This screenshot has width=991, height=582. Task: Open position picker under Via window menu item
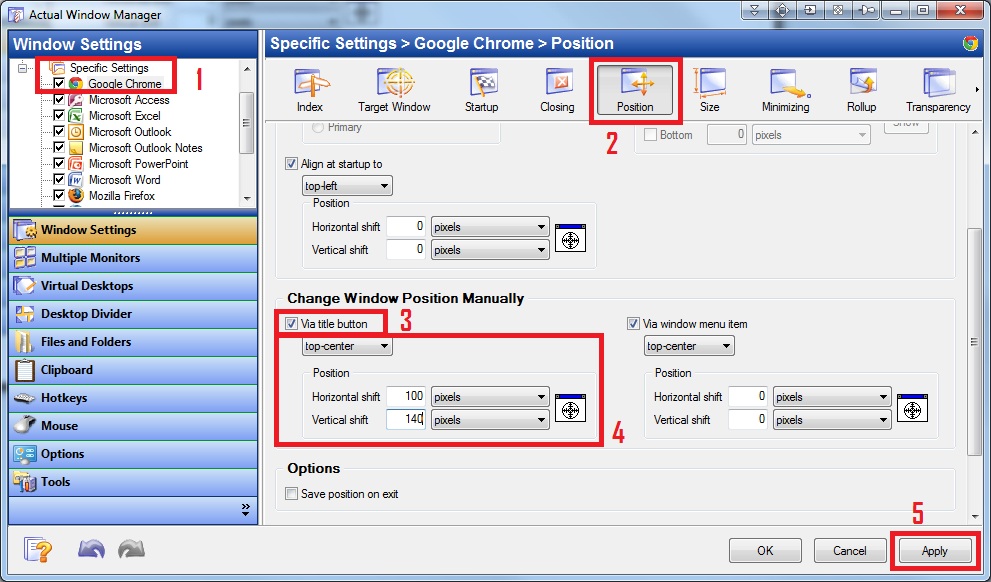(x=913, y=409)
